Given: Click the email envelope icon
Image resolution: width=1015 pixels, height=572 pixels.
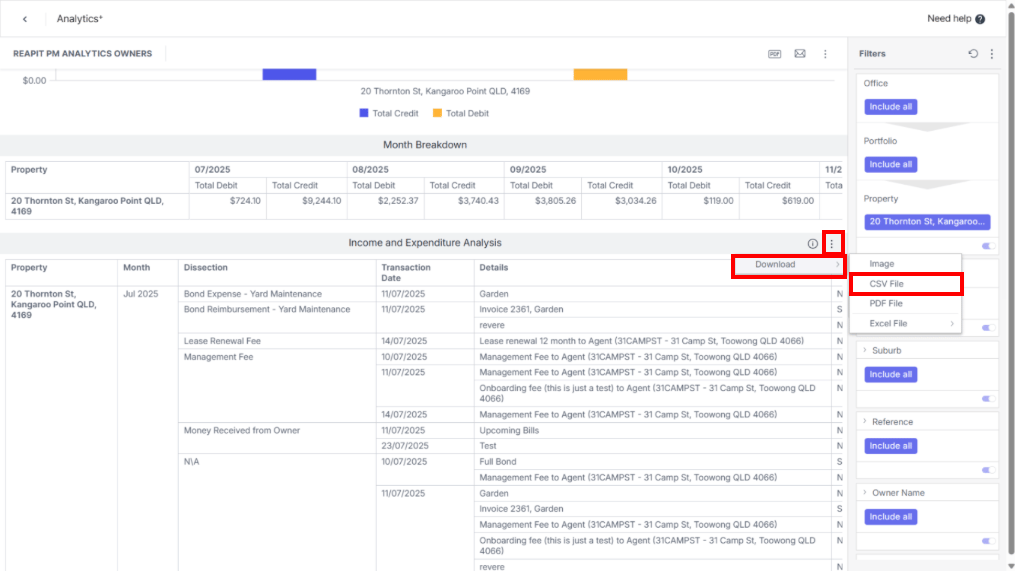Looking at the screenshot, I should point(800,54).
